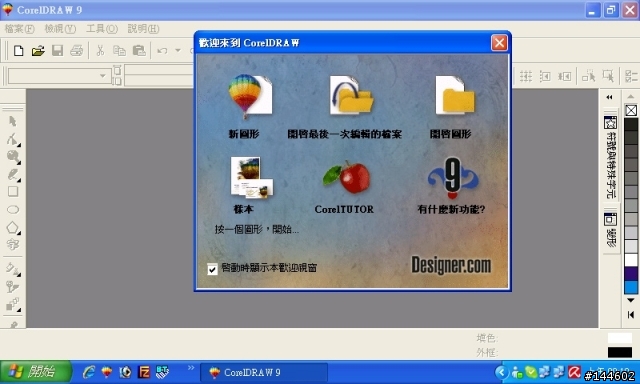This screenshot has width=640, height=384.
Task: Pick the bright blue palette swatch
Action: point(631,287)
